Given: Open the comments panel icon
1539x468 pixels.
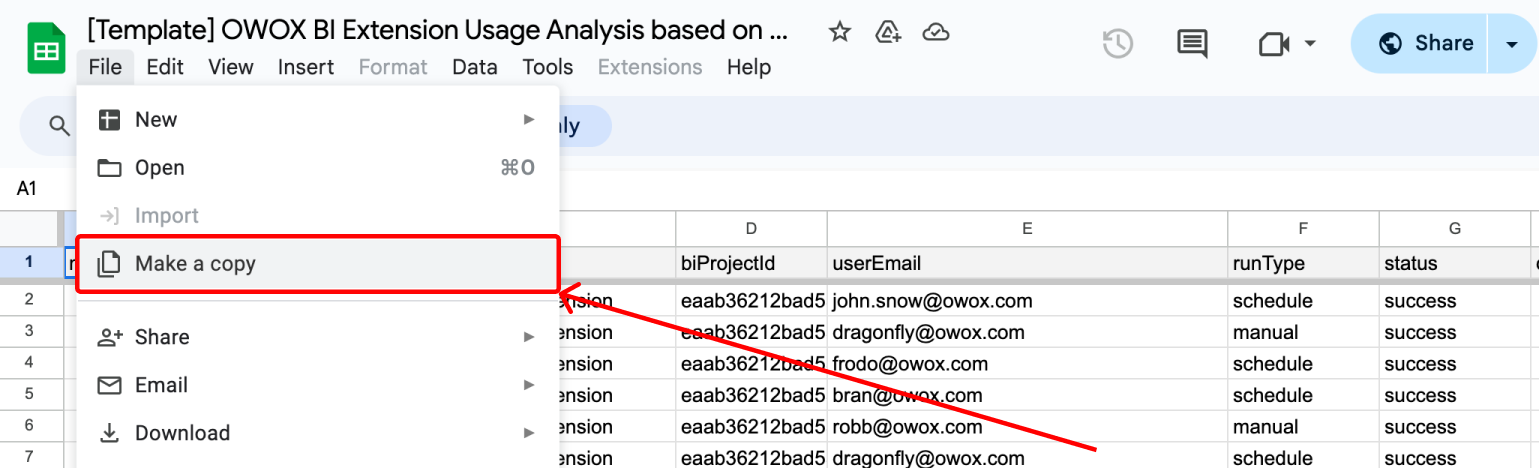Looking at the screenshot, I should point(1191,43).
